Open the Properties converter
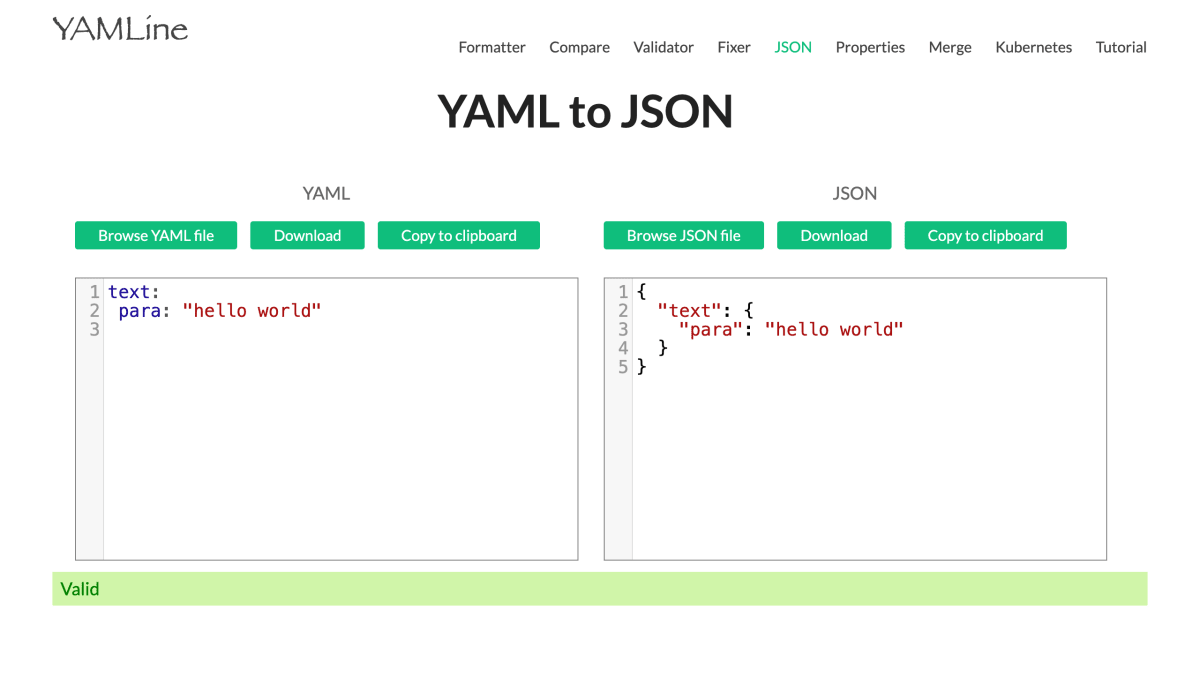Image resolution: width=1200 pixels, height=675 pixels. (870, 47)
